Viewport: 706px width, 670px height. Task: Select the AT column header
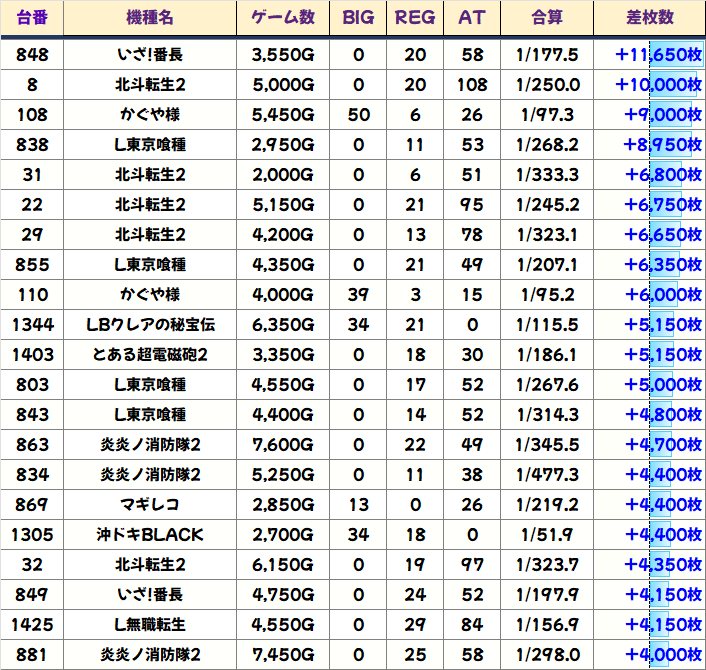[471, 18]
